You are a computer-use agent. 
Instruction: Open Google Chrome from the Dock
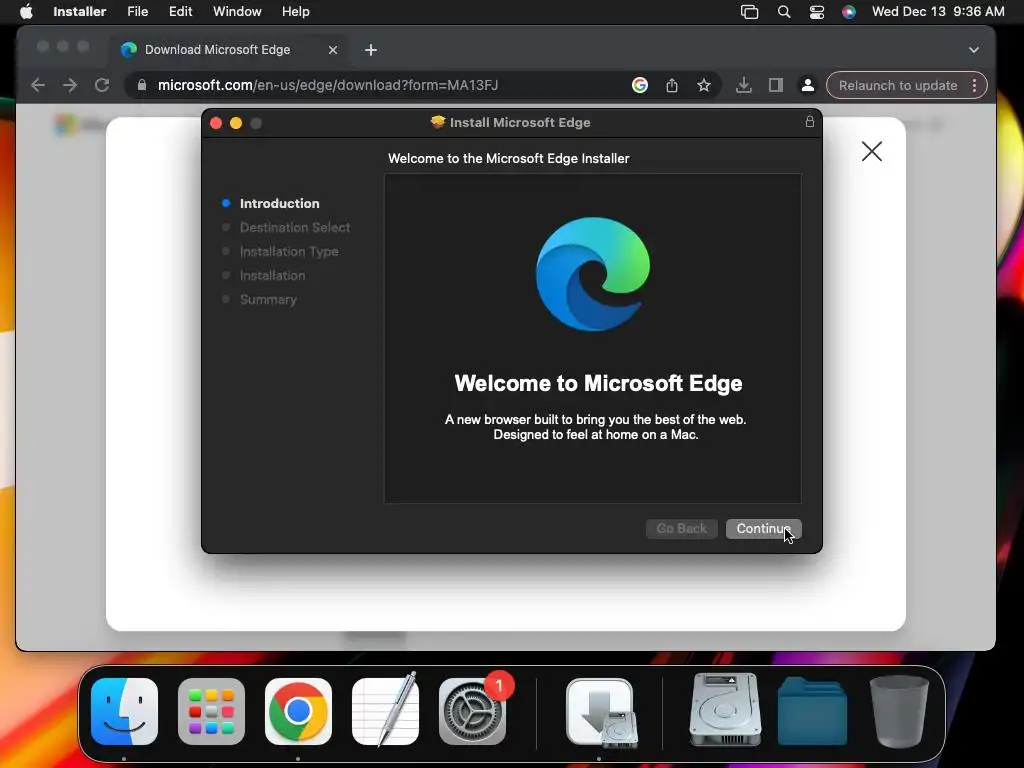298,711
